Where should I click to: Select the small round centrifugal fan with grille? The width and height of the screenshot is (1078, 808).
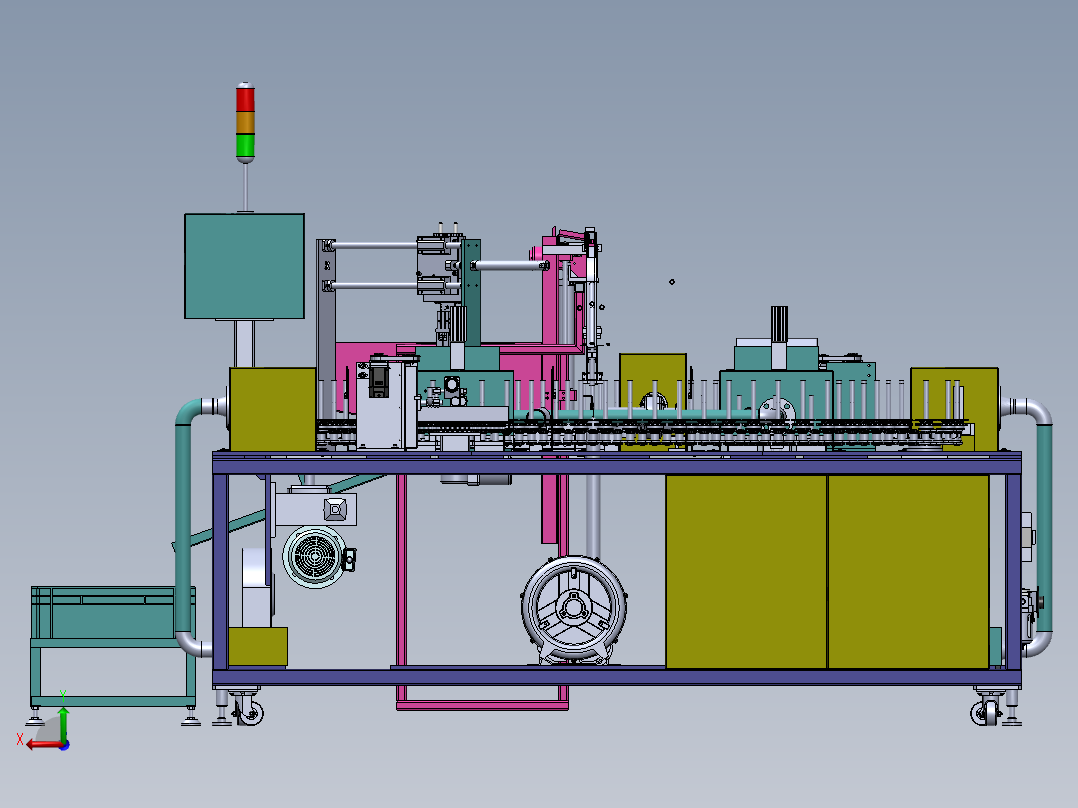tap(315, 557)
